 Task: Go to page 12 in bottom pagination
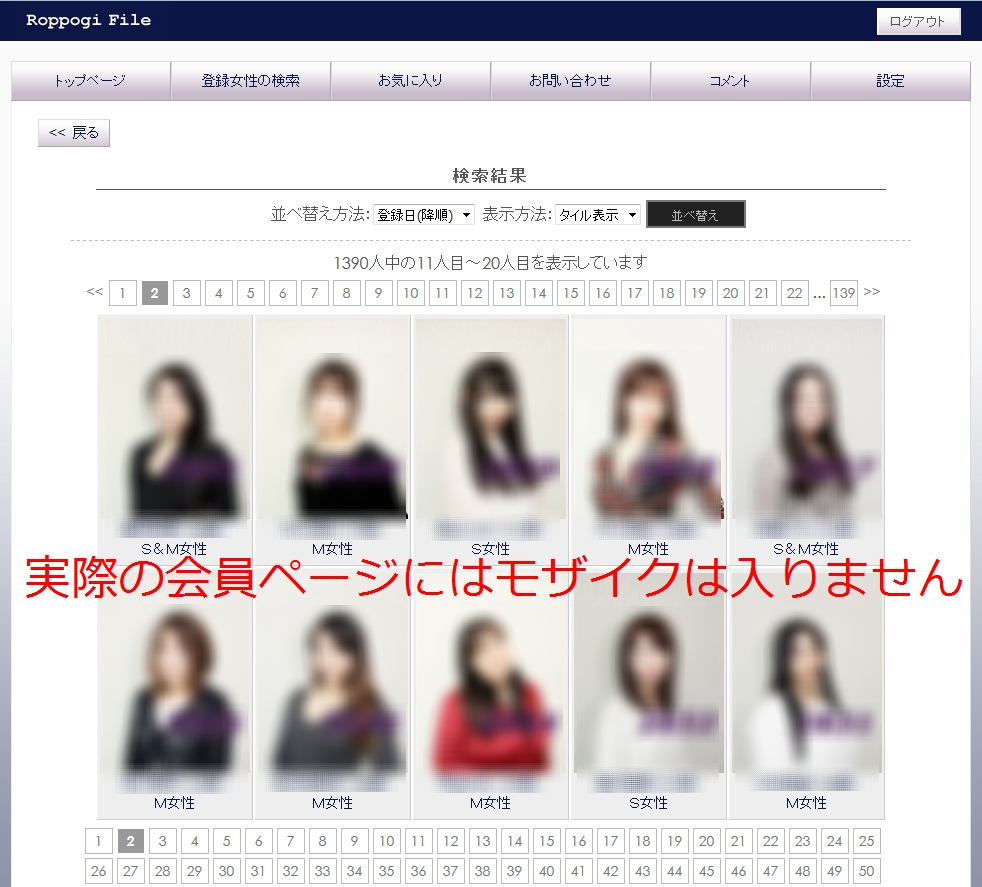[x=451, y=841]
